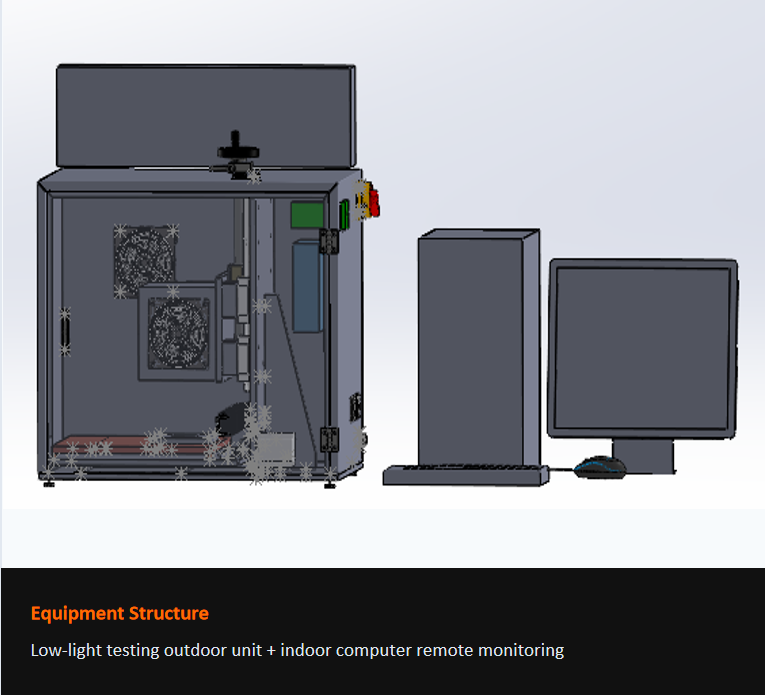Image resolution: width=765 pixels, height=695 pixels.
Task: Click the upper door hinge on the cabinet
Action: pyautogui.click(x=327, y=241)
